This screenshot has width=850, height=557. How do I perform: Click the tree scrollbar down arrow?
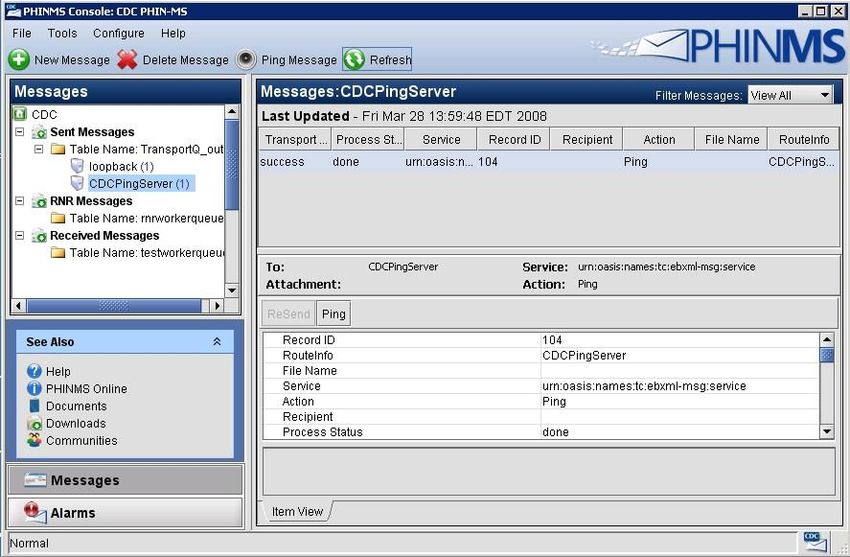[x=232, y=290]
